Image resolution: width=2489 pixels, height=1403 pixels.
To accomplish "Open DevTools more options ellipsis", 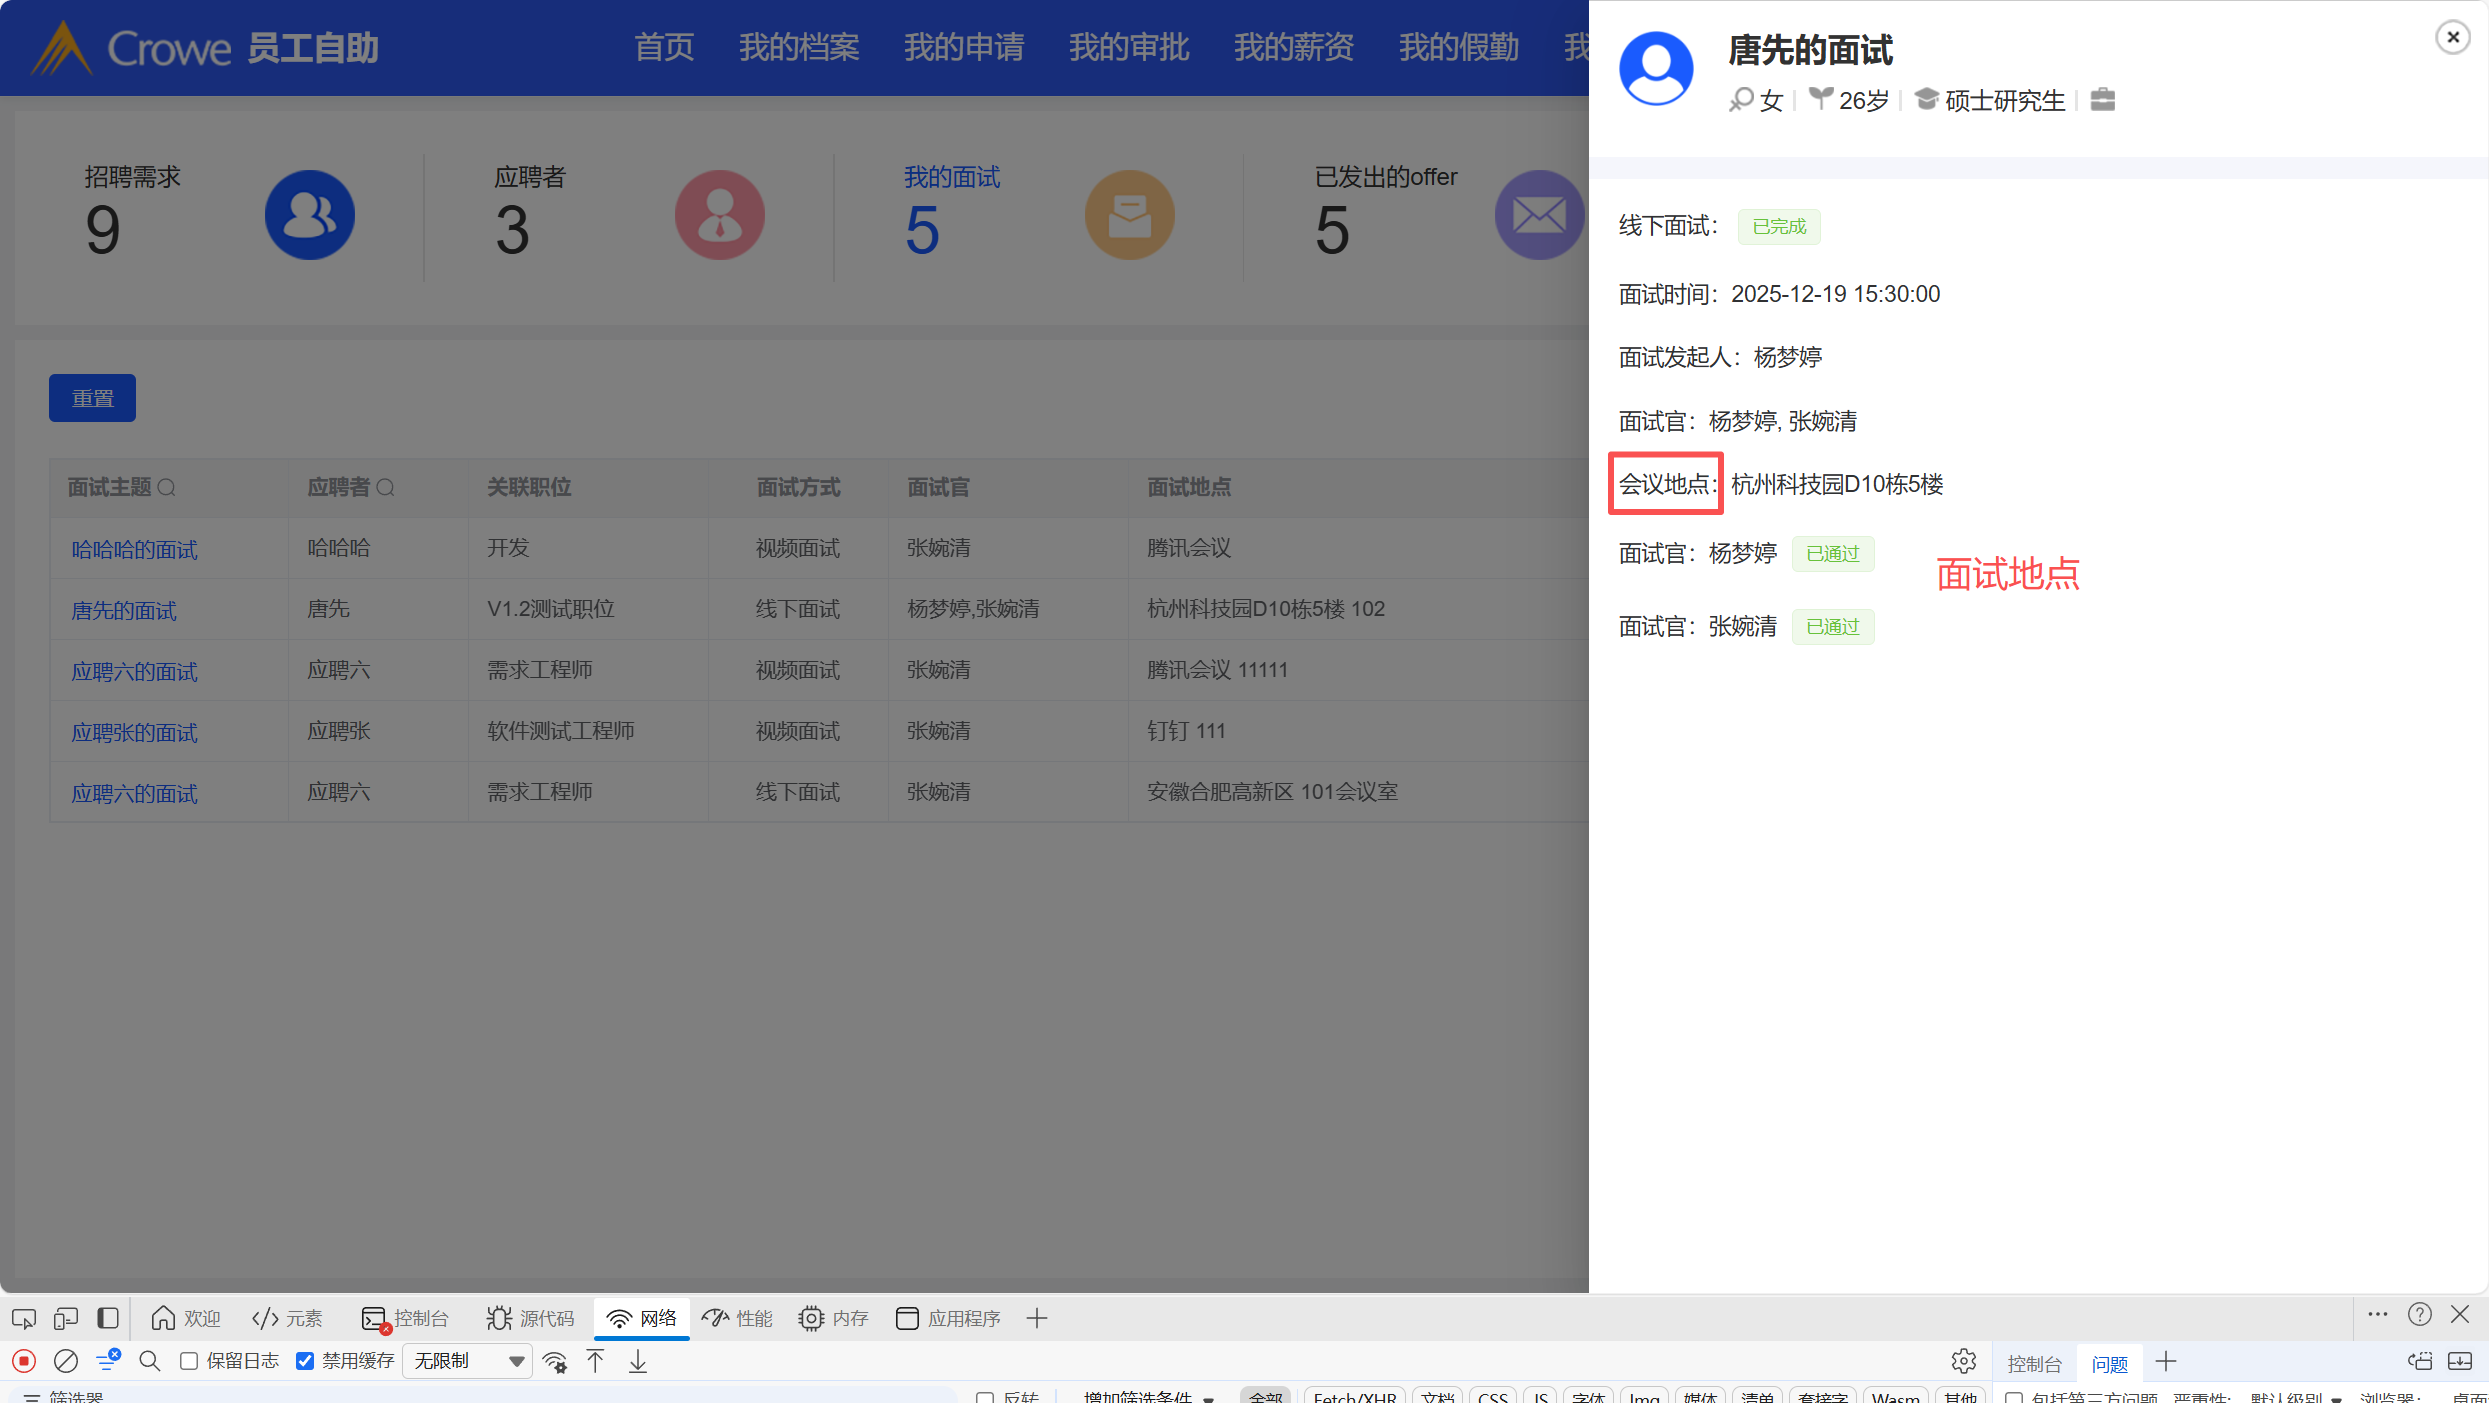I will 2378,1315.
